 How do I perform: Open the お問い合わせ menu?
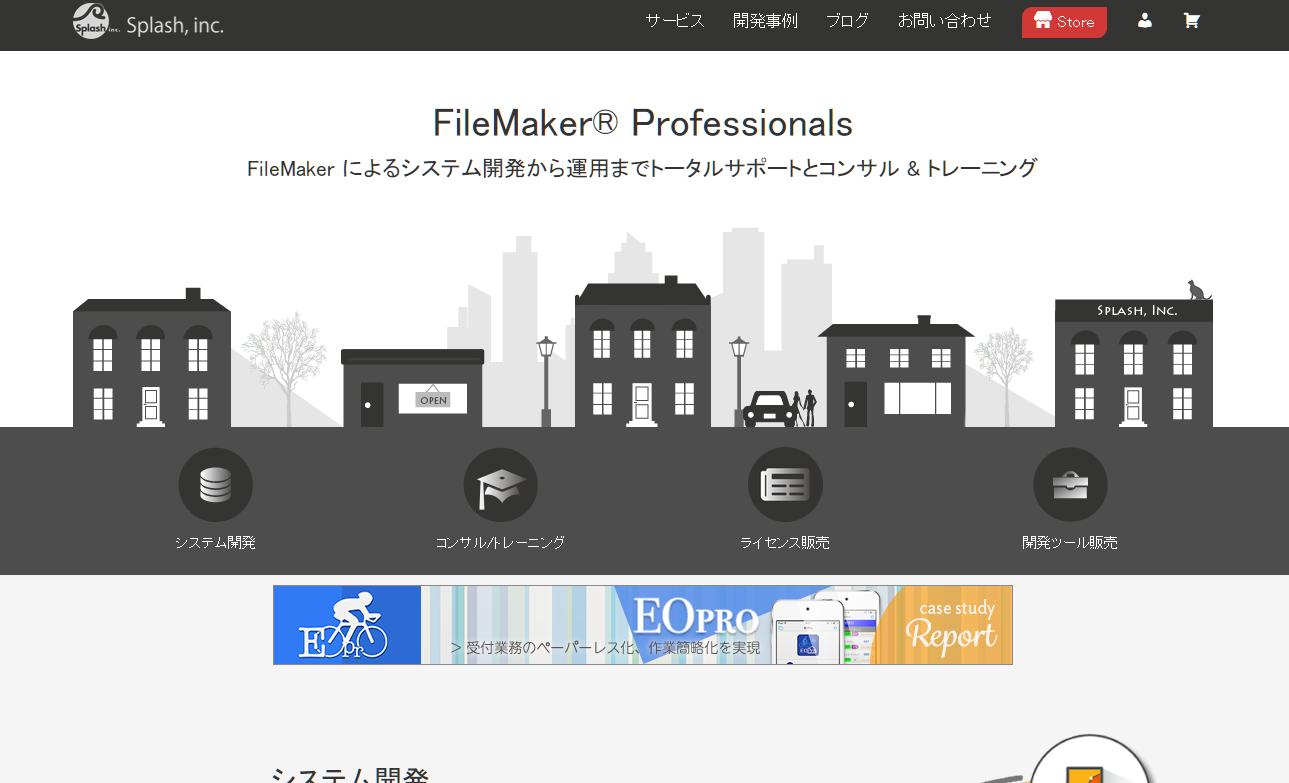[x=943, y=20]
